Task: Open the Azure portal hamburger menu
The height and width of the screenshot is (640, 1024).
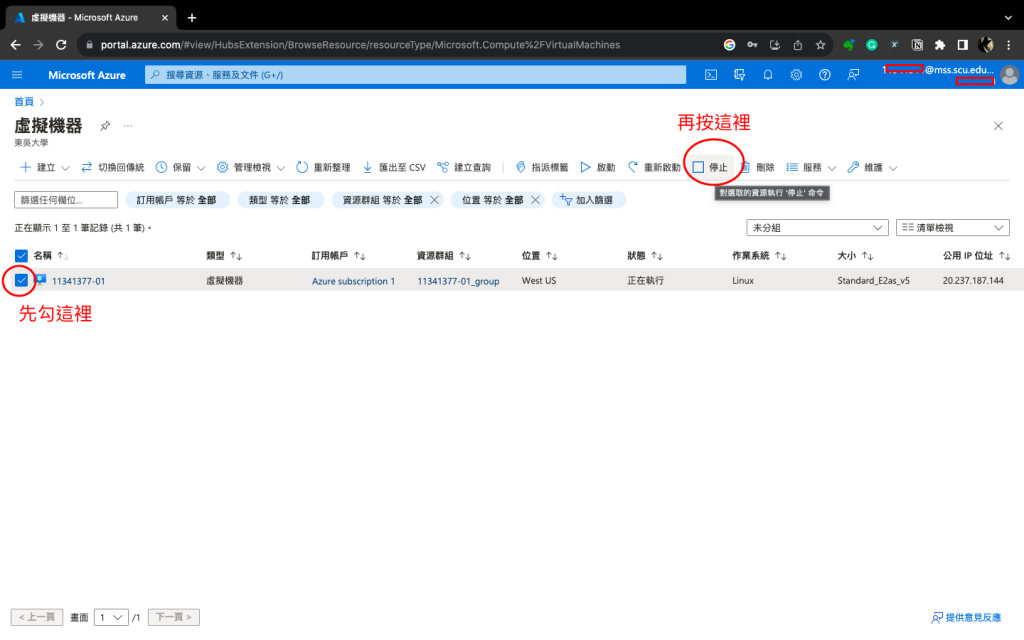Action: (x=17, y=75)
